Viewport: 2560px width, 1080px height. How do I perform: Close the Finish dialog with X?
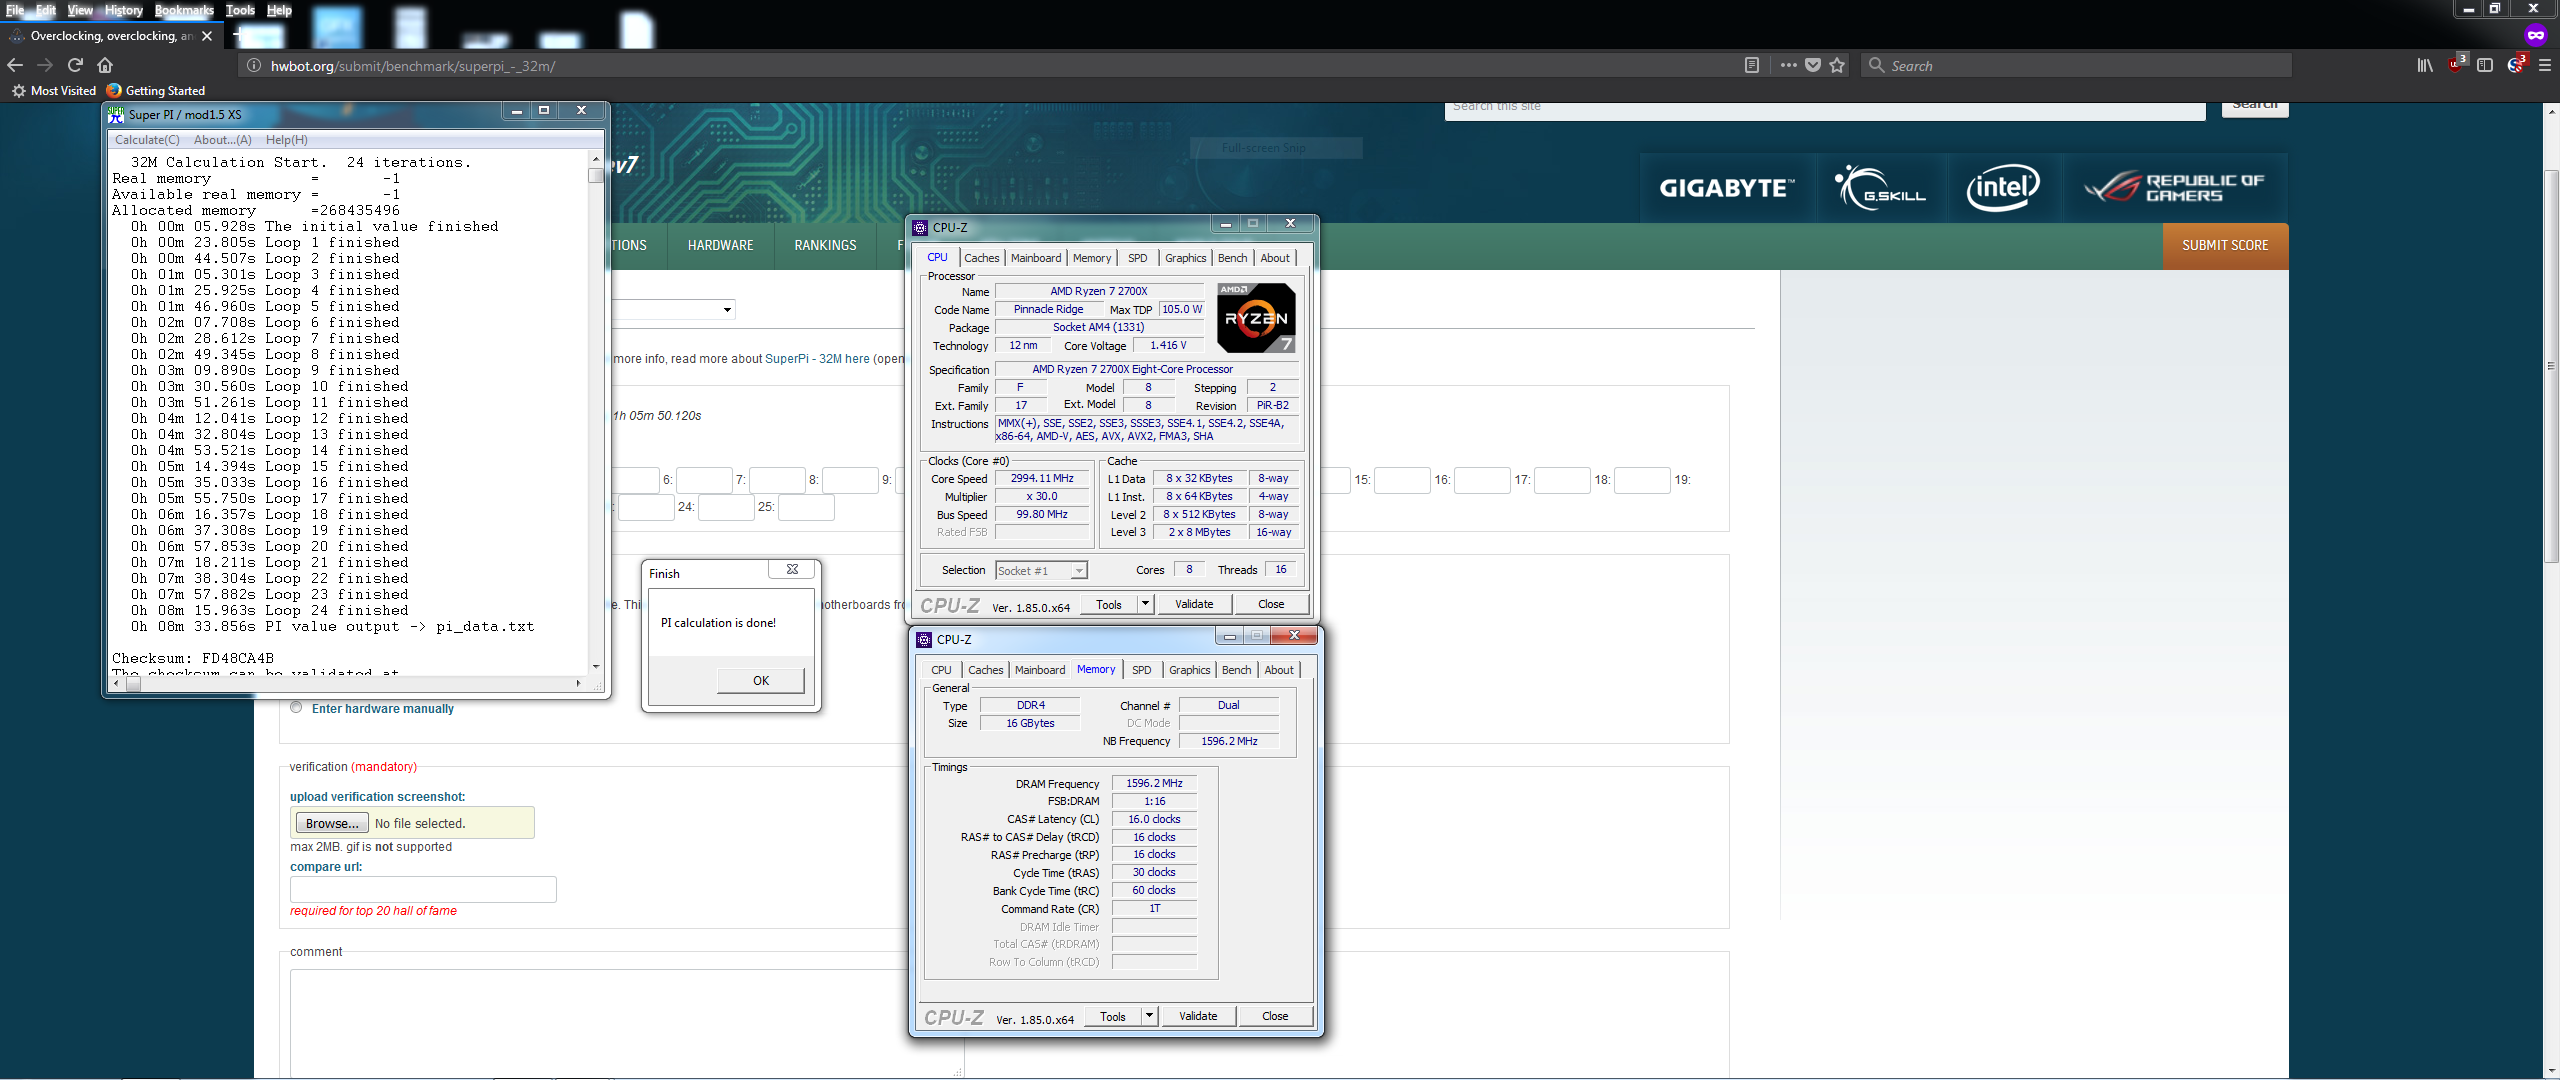coord(792,569)
